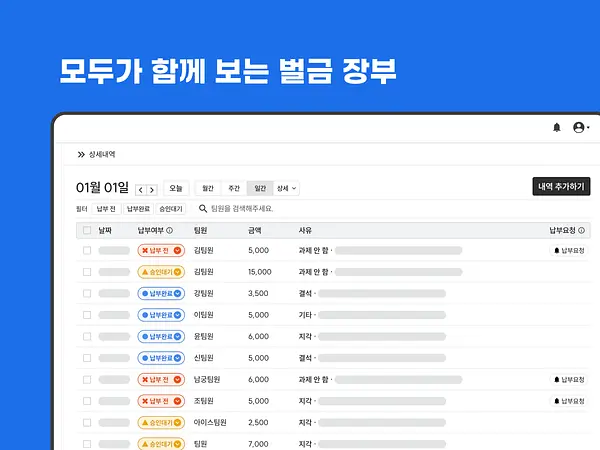Screen dimensions: 600x450
Task: Open the user profile account icon
Action: pyautogui.click(x=580, y=127)
